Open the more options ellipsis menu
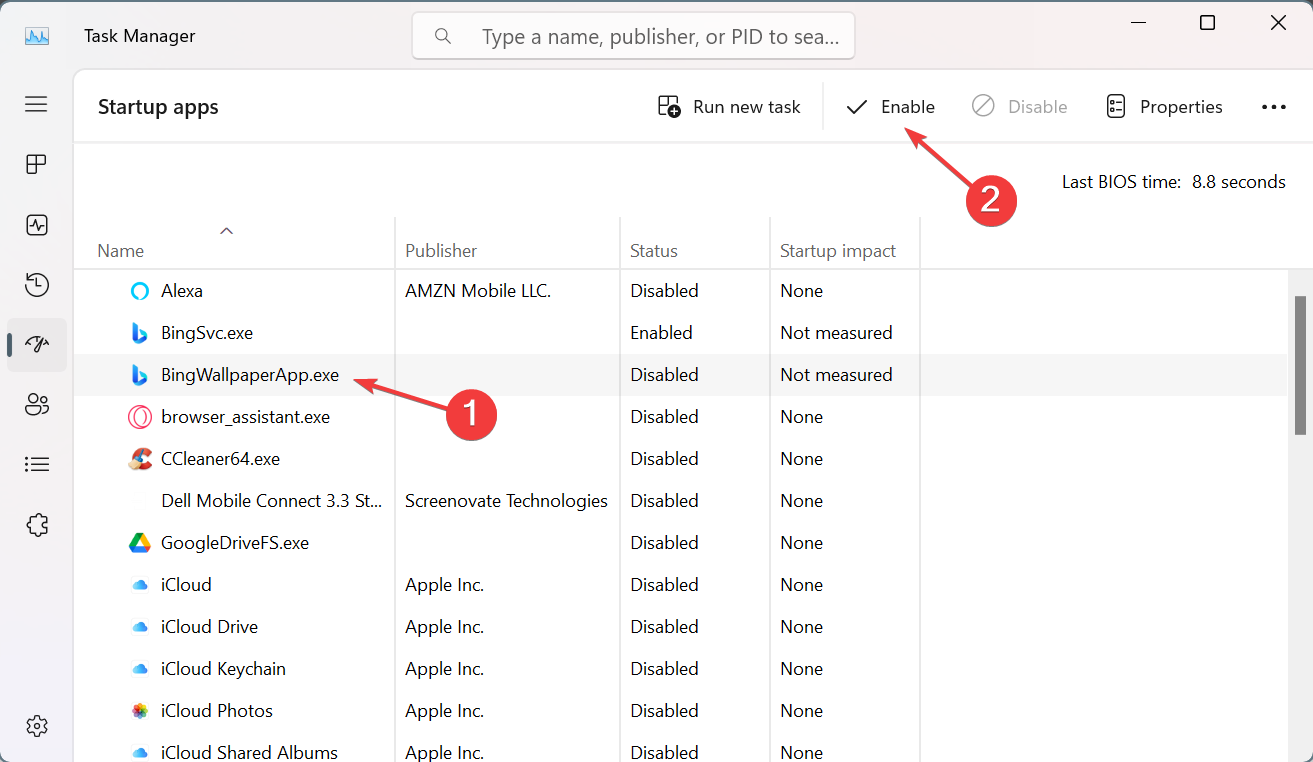This screenshot has height=762, width=1313. pos(1273,107)
